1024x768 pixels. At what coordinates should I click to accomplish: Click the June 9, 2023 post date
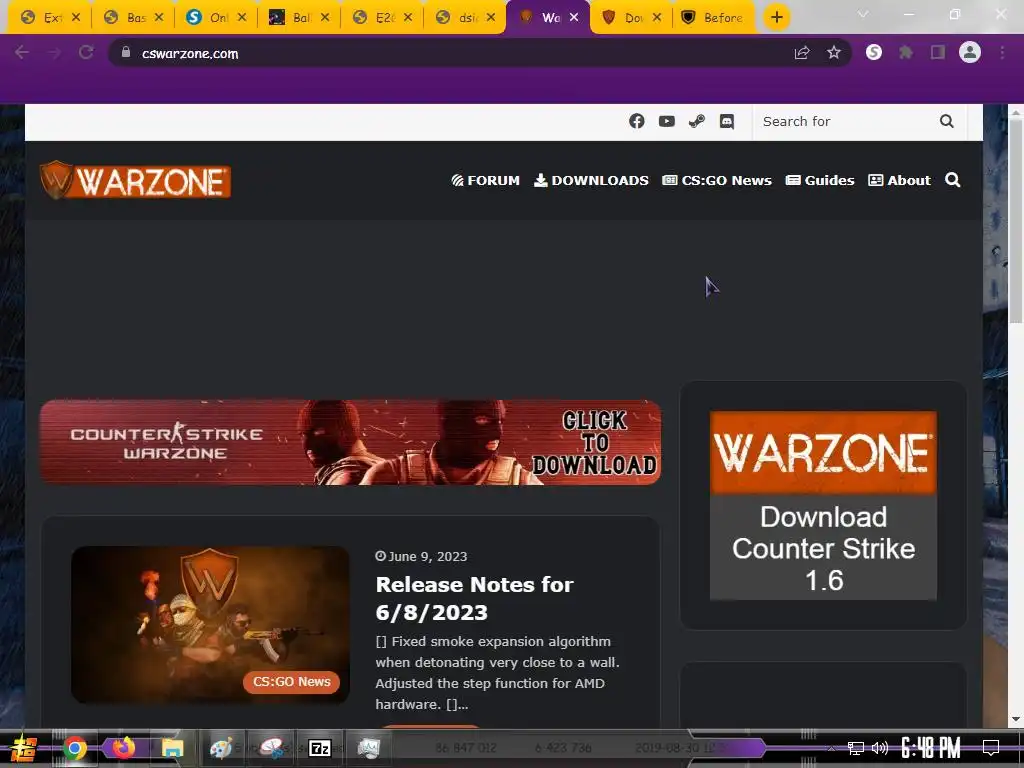[421, 556]
